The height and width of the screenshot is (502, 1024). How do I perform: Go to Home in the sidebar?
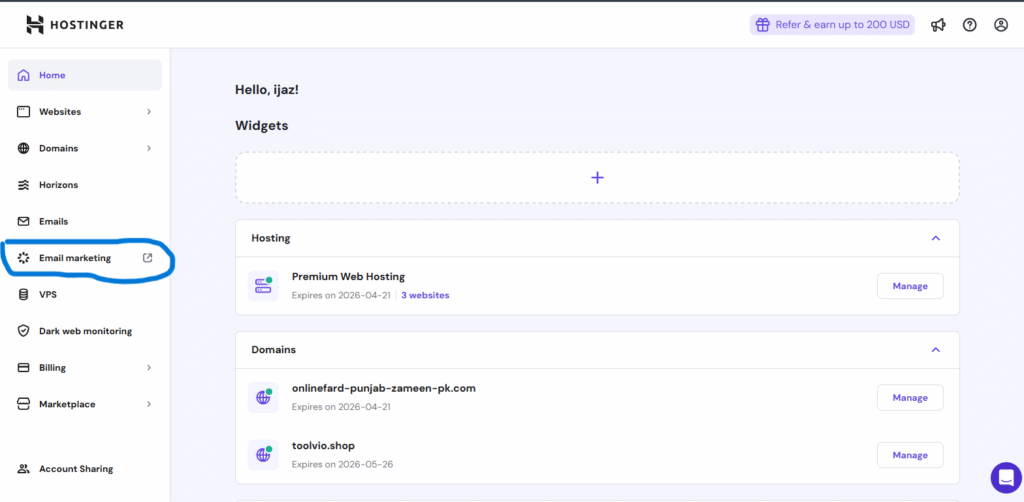pyautogui.click(x=85, y=75)
